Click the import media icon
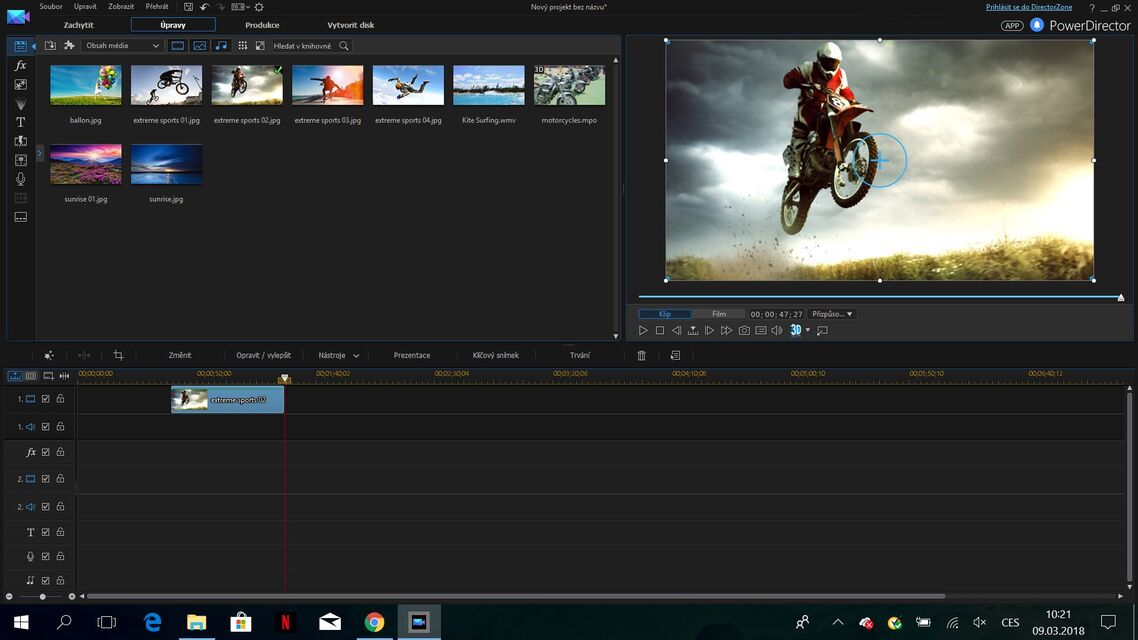Viewport: 1138px width, 640px height. pyautogui.click(x=51, y=46)
